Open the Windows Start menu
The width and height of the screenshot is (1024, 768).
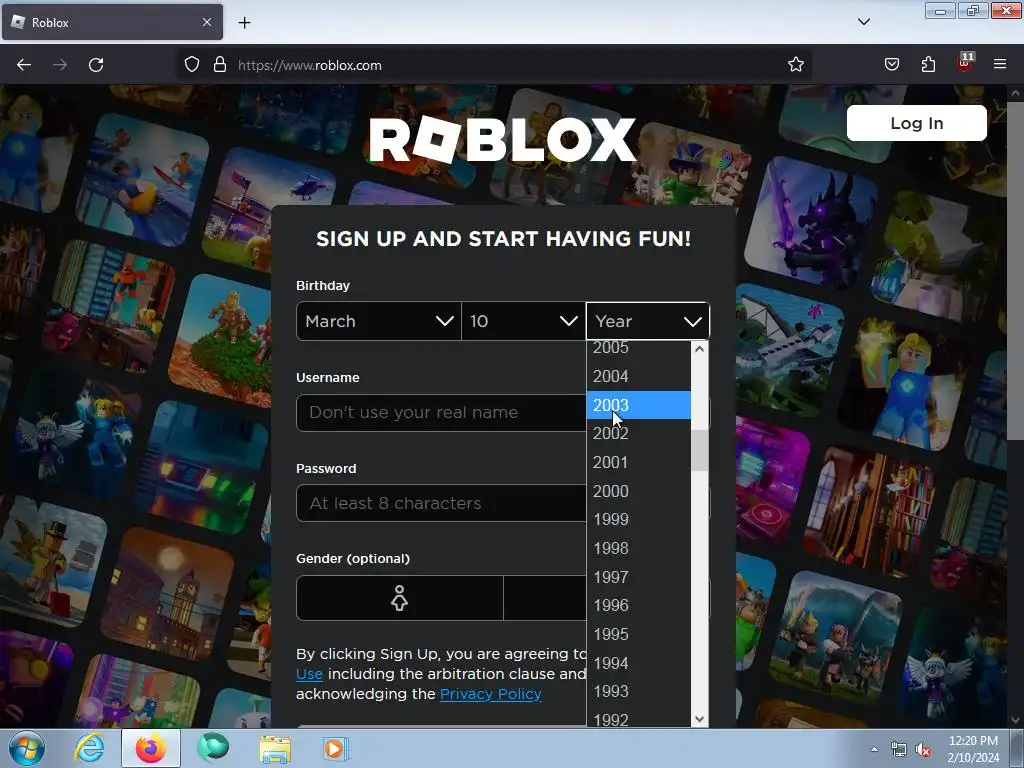pyautogui.click(x=25, y=748)
